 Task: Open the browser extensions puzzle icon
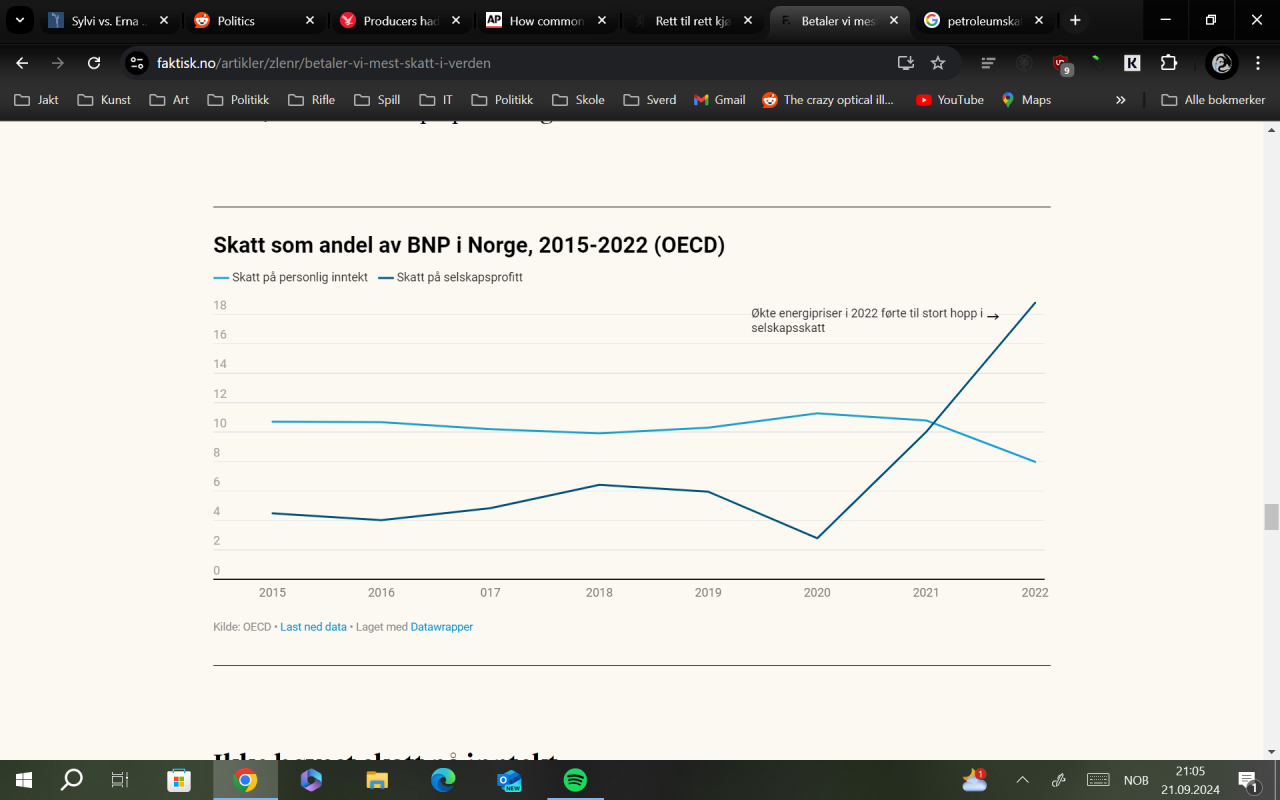pos(1168,62)
